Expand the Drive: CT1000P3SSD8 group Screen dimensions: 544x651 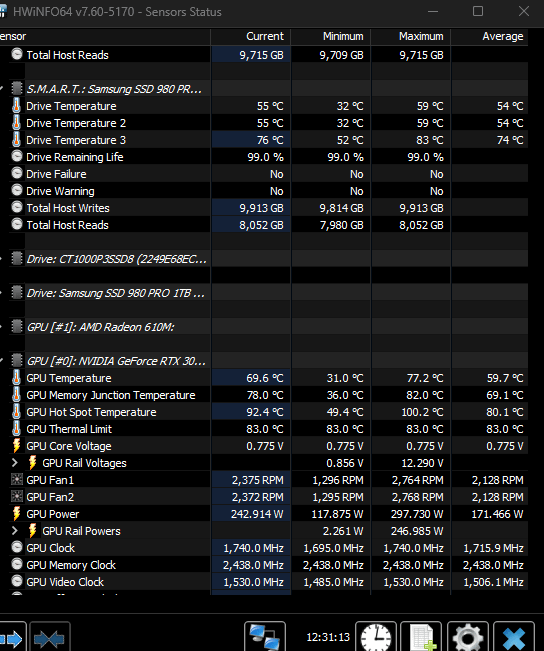[1, 259]
